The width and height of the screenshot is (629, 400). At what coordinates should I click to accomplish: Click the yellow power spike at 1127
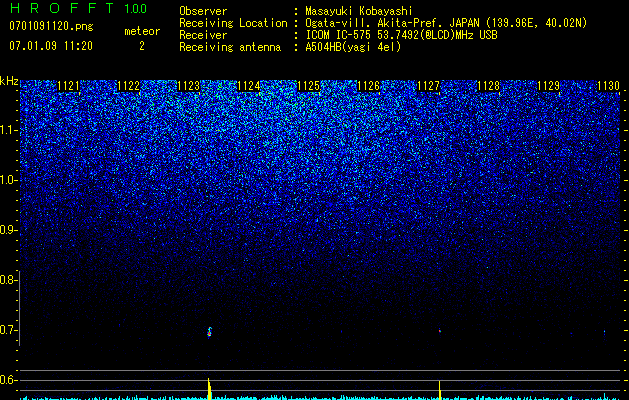[x=440, y=390]
